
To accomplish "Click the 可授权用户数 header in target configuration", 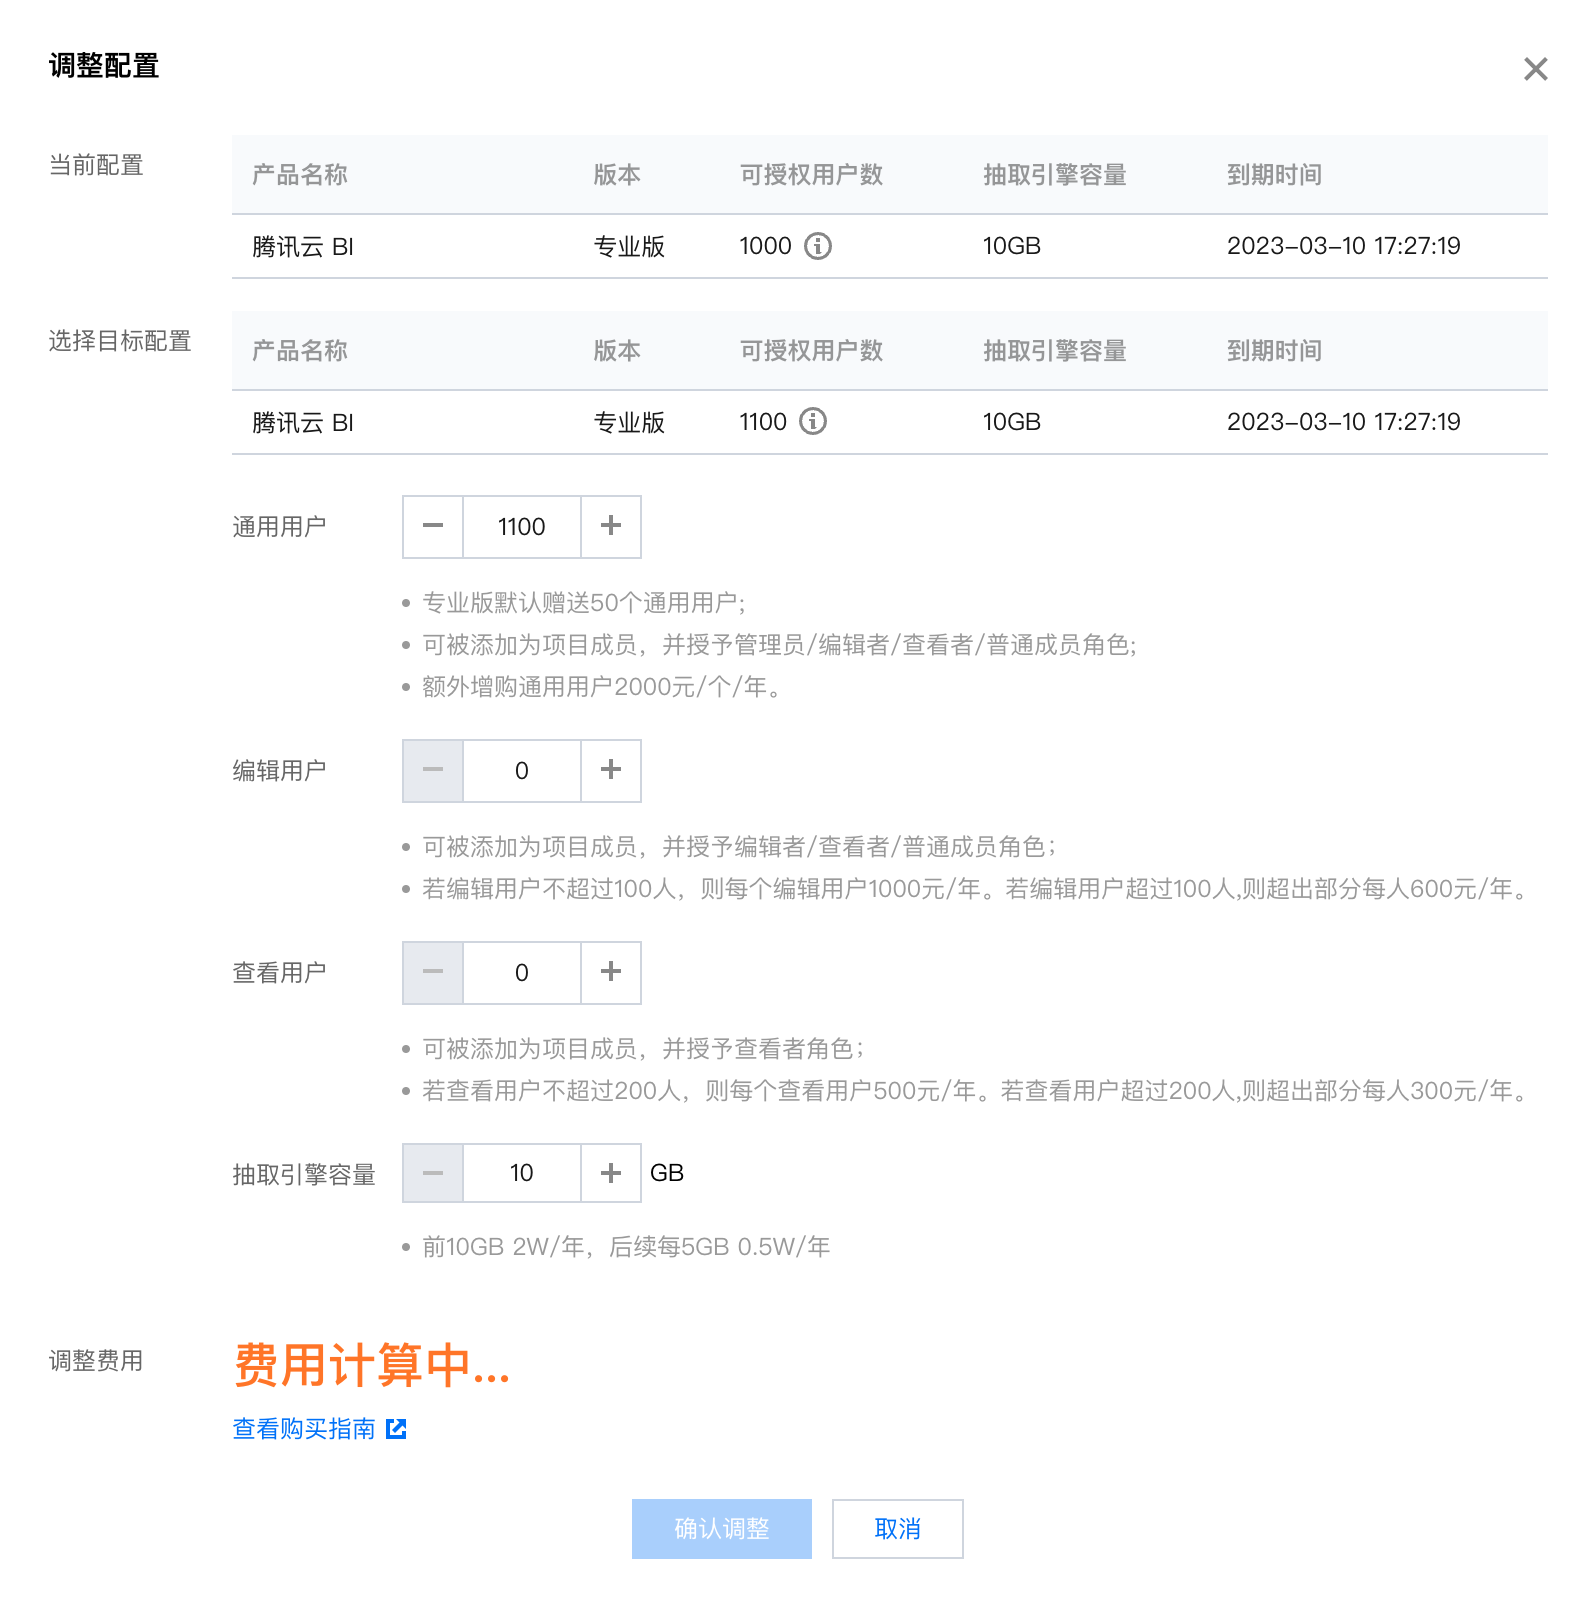I will (811, 351).
